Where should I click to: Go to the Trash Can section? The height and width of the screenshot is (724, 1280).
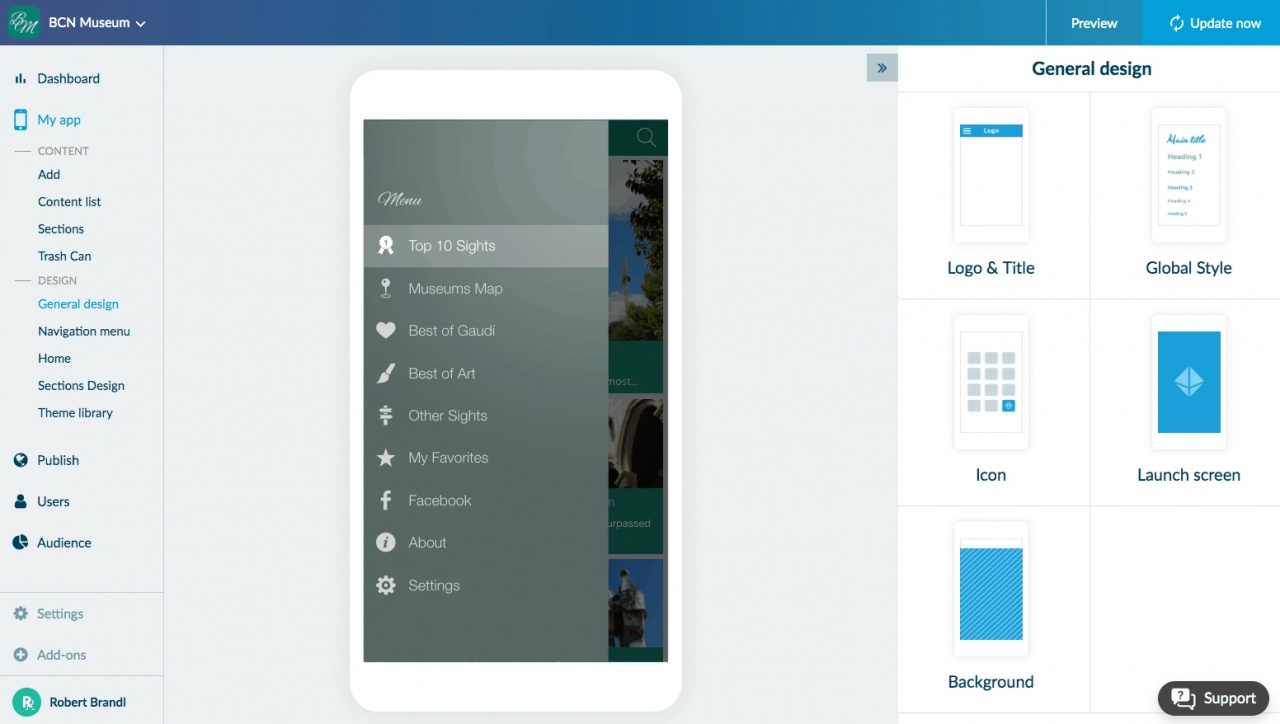tap(64, 255)
